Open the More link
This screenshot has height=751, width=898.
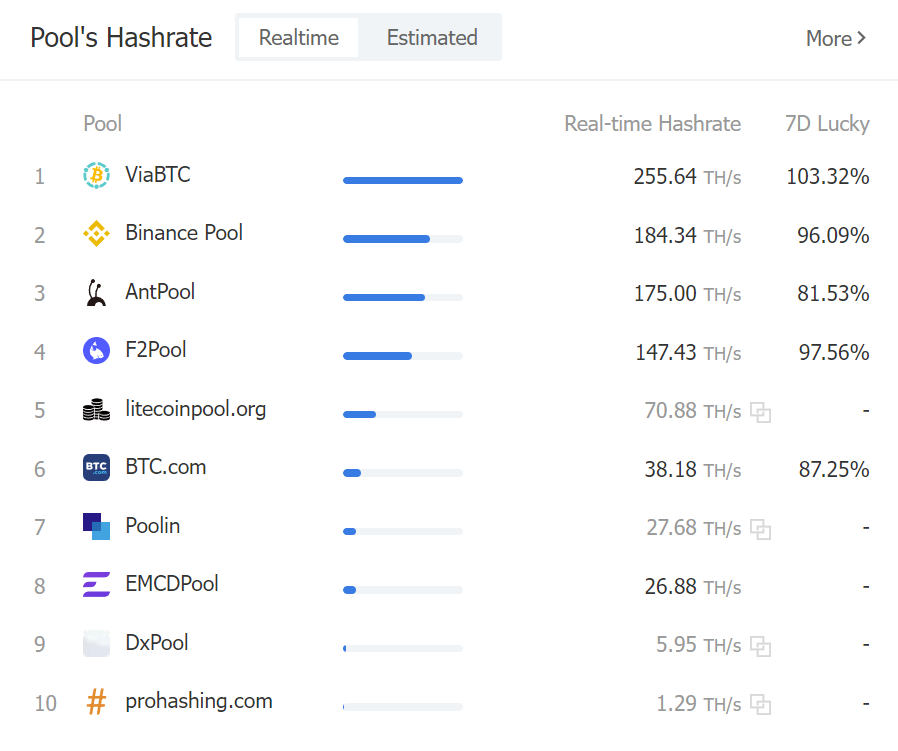836,38
